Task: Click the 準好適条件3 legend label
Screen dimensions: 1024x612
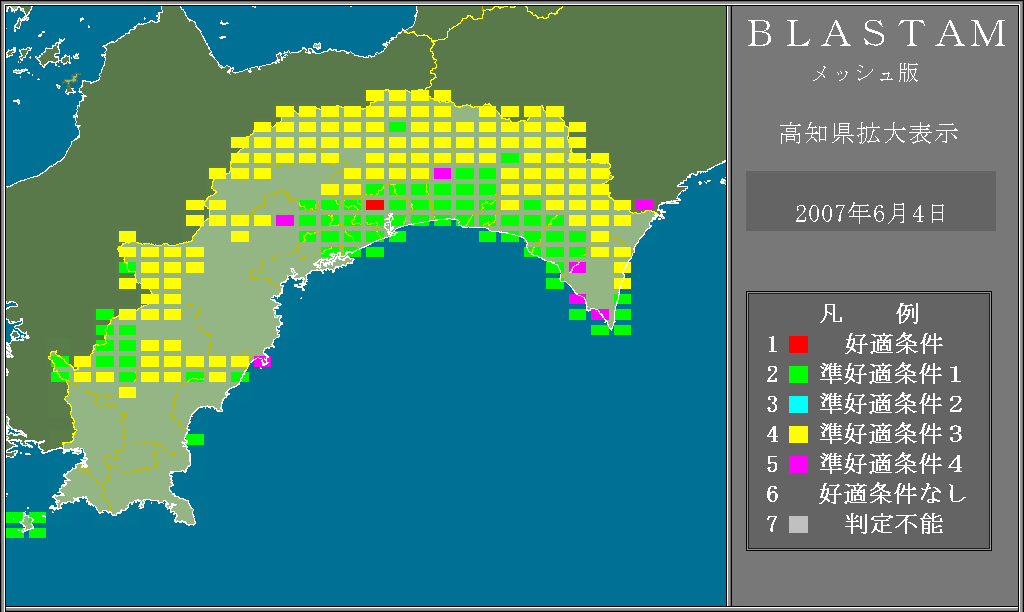Action: click(x=891, y=434)
